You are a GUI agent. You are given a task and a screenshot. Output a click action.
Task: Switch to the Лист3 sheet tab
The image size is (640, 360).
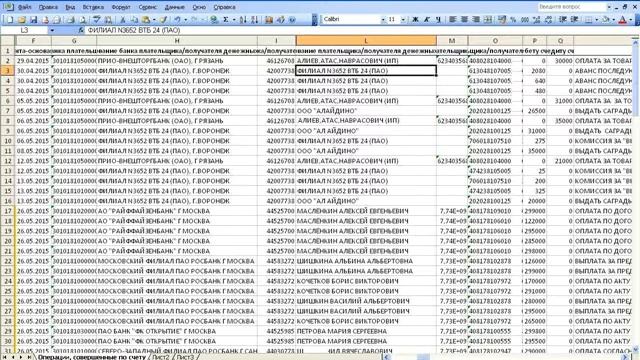click(185, 357)
